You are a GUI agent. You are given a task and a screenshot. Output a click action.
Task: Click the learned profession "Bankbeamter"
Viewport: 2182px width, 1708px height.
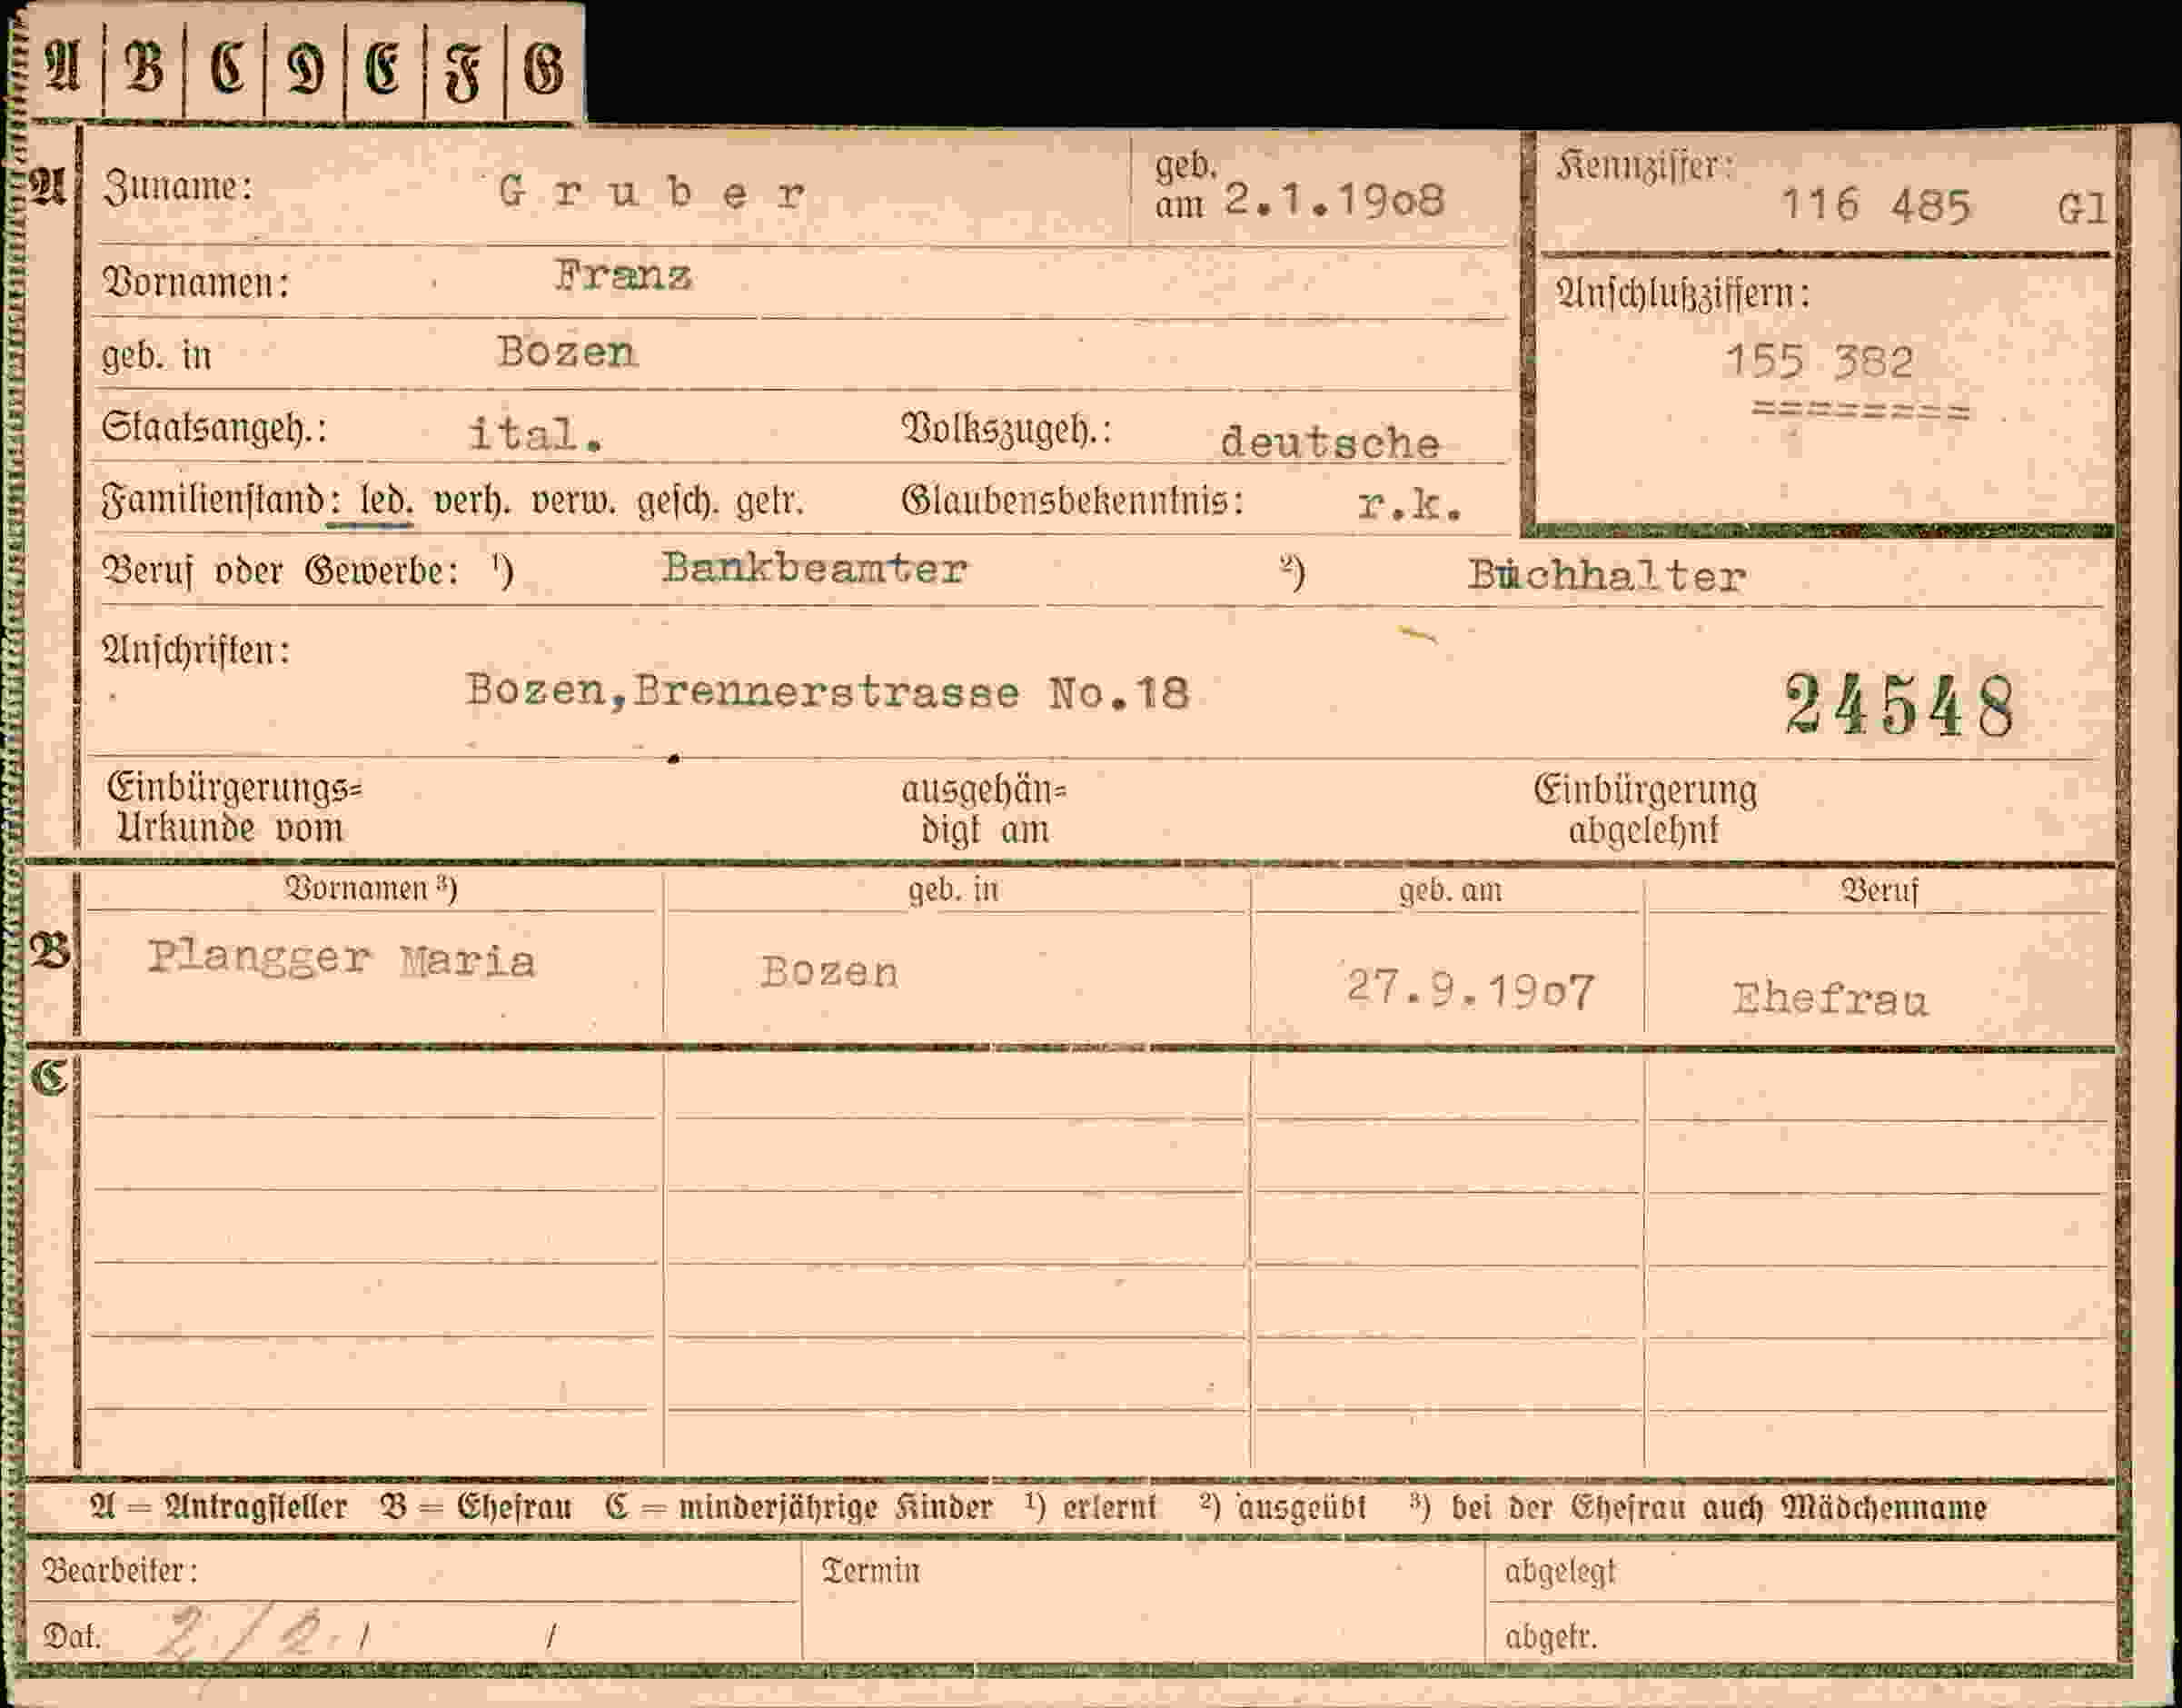pos(814,568)
